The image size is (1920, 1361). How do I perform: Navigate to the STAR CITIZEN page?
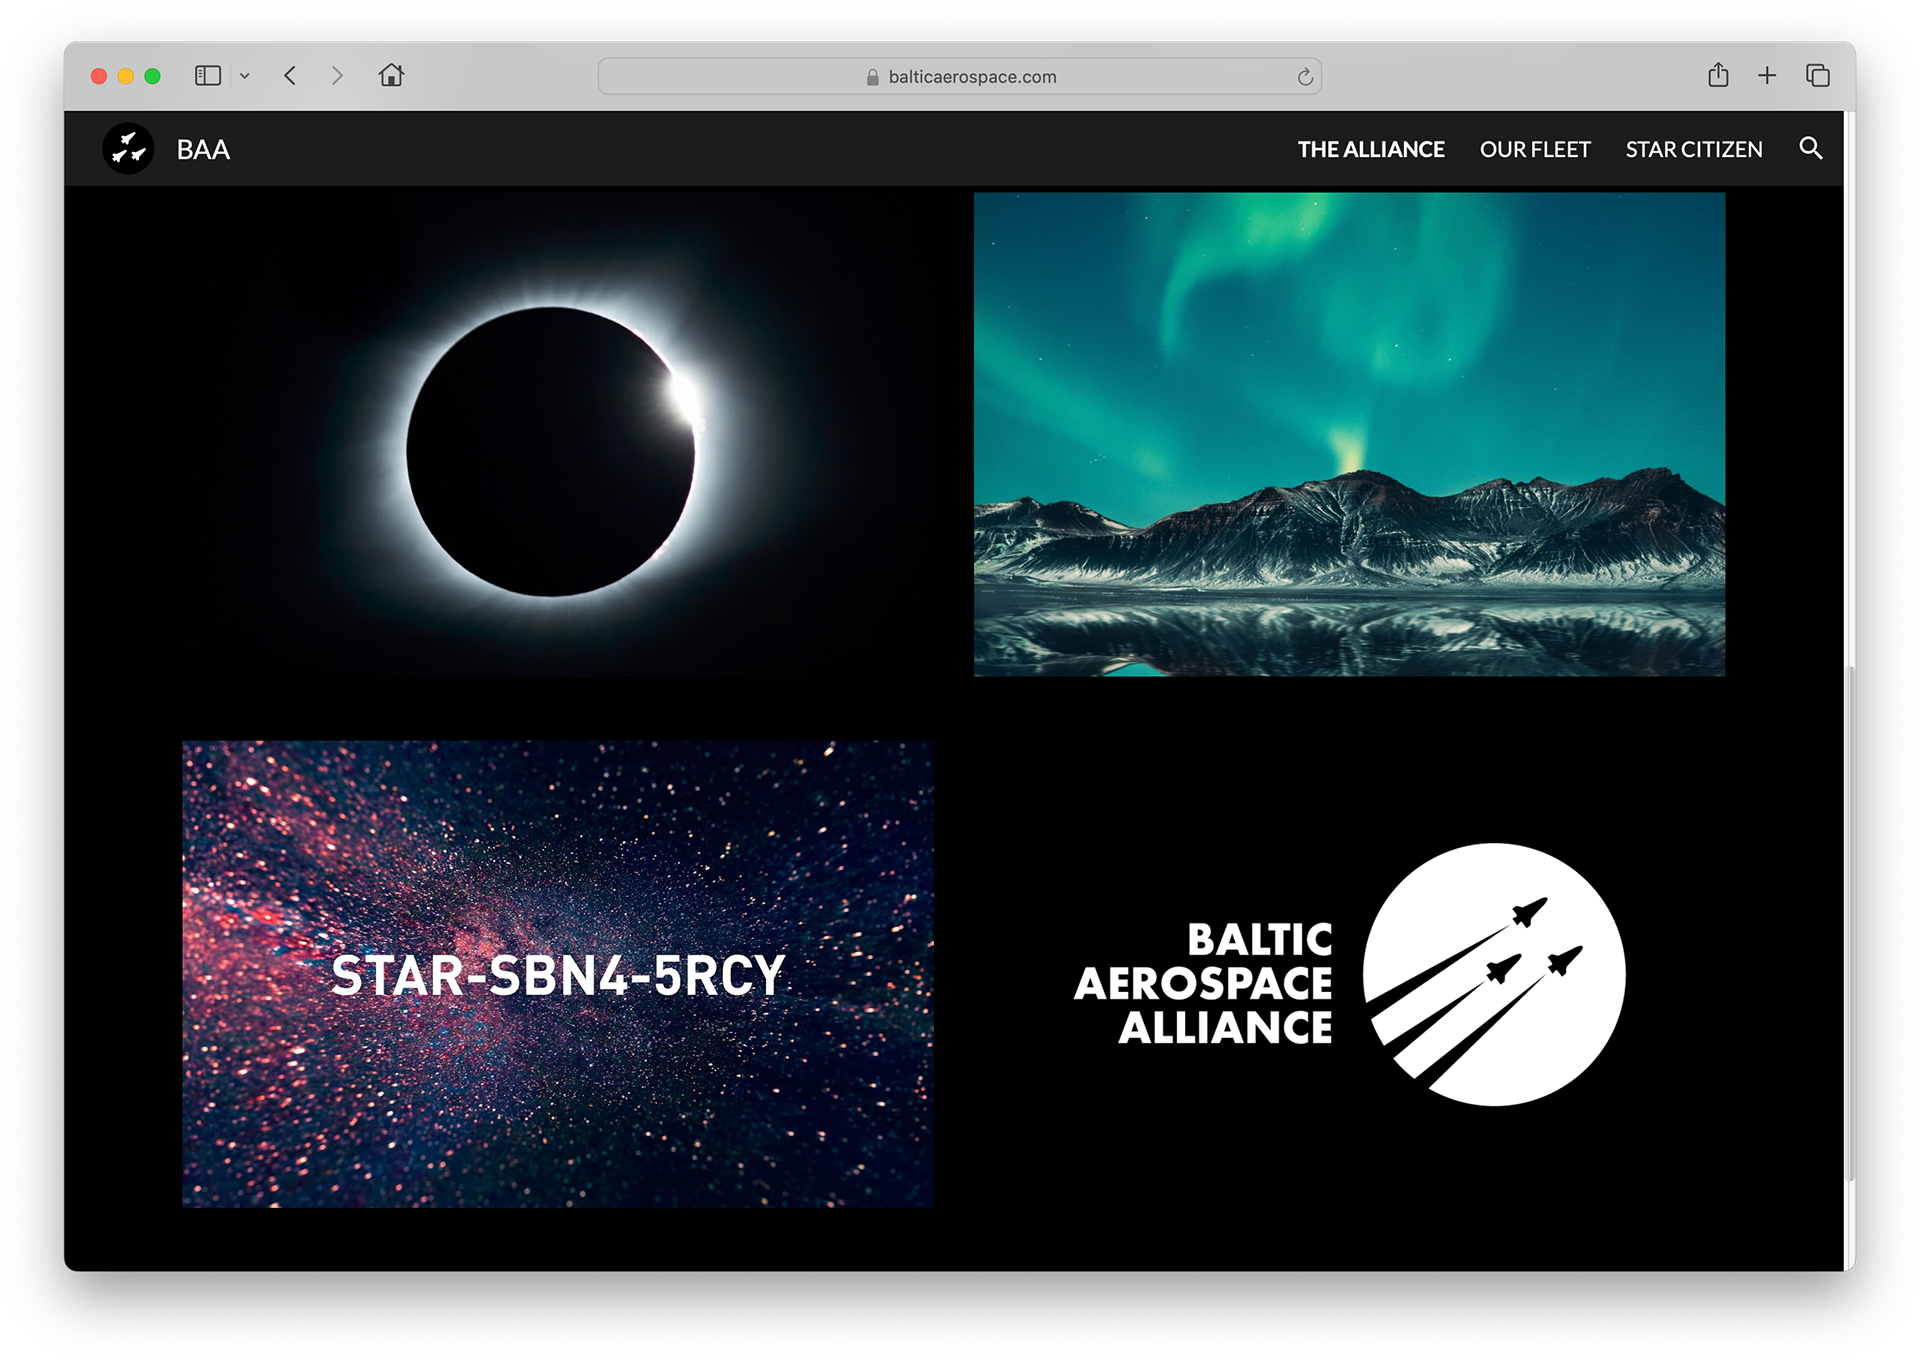pos(1693,150)
